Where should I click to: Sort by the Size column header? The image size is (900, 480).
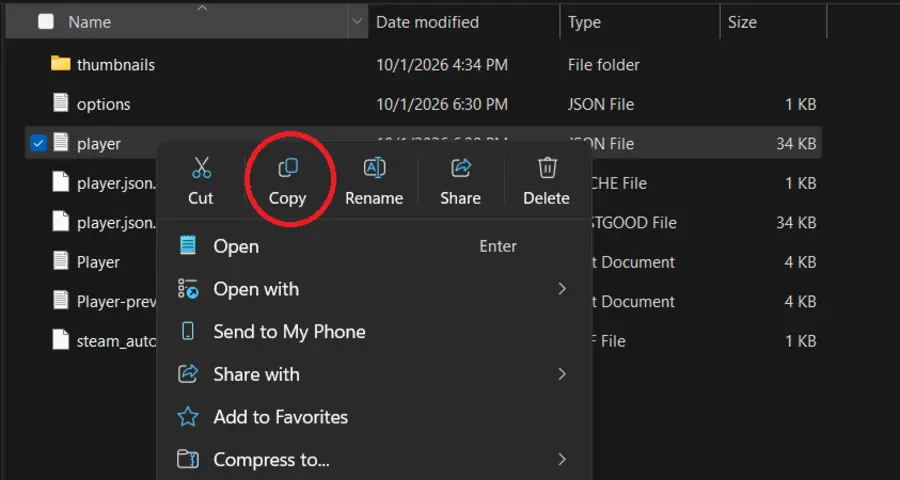click(x=742, y=22)
